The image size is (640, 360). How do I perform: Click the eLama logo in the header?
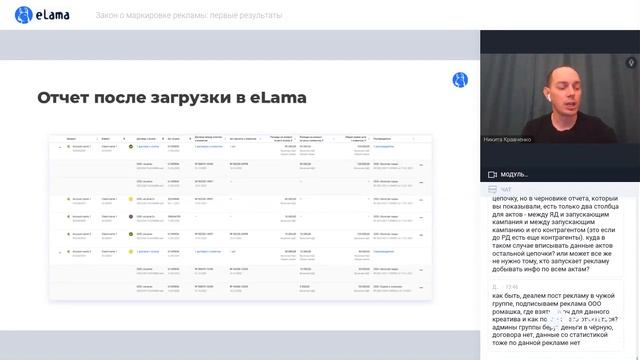pos(42,15)
